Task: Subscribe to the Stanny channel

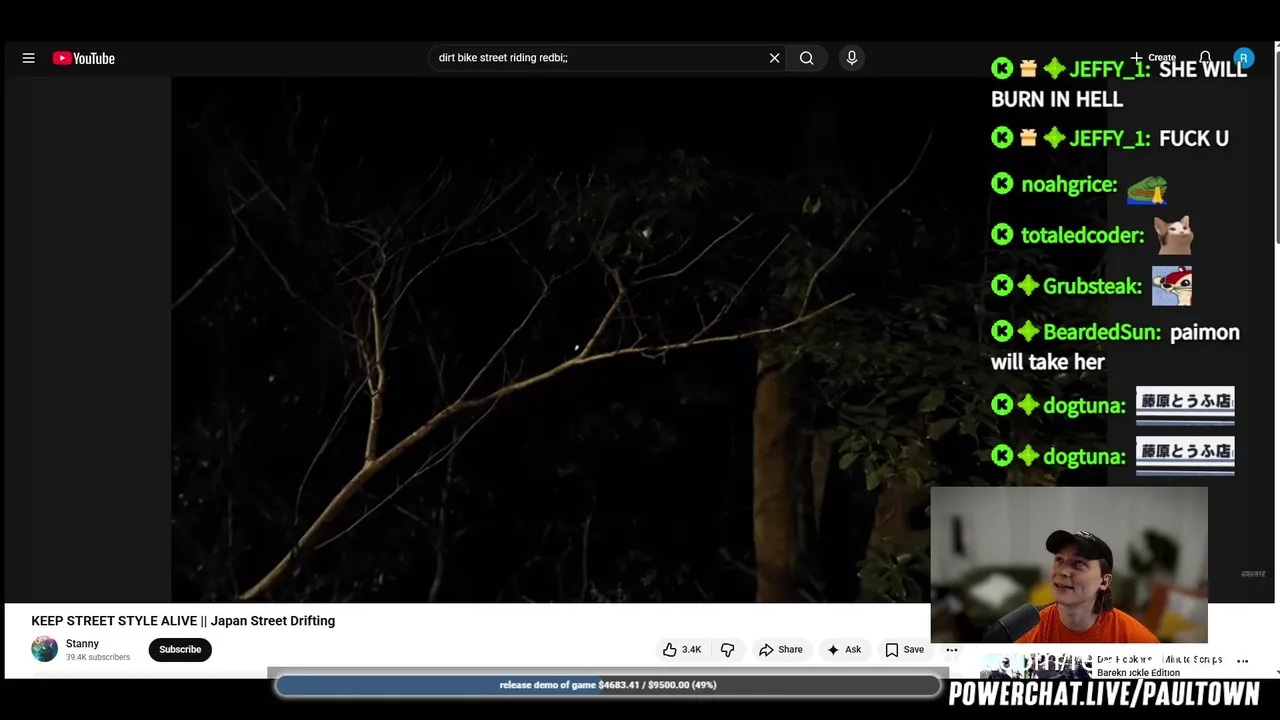Action: [180, 649]
